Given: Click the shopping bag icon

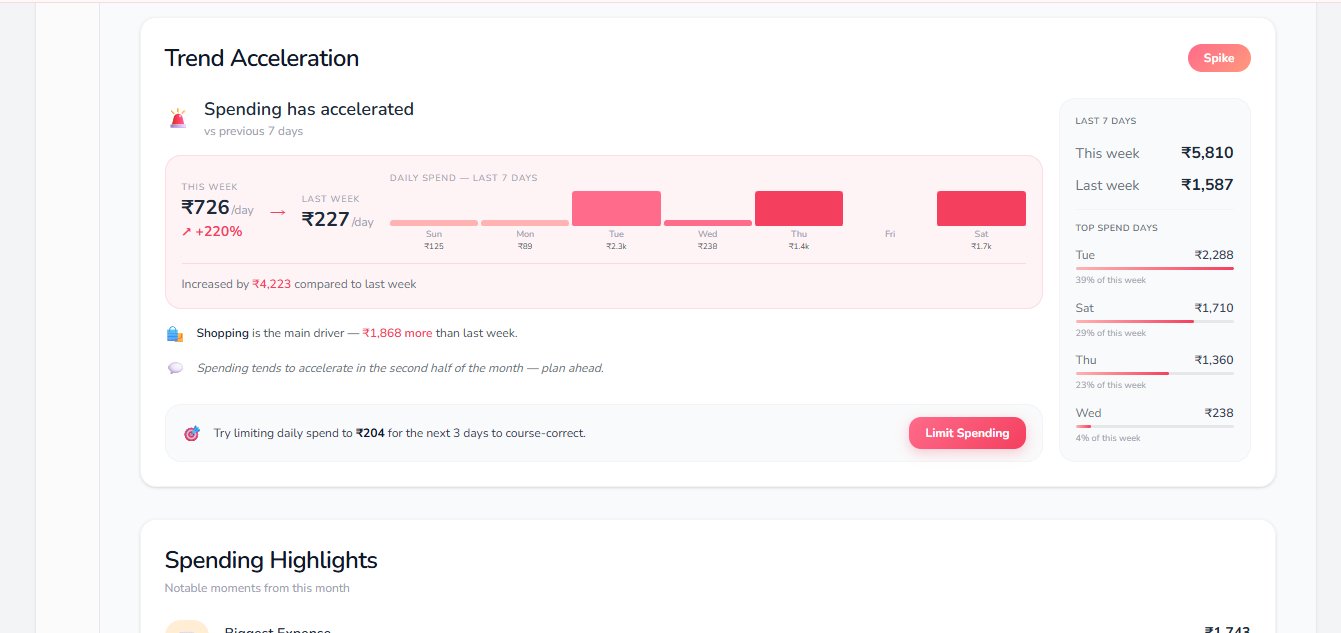Looking at the screenshot, I should pyautogui.click(x=175, y=334).
